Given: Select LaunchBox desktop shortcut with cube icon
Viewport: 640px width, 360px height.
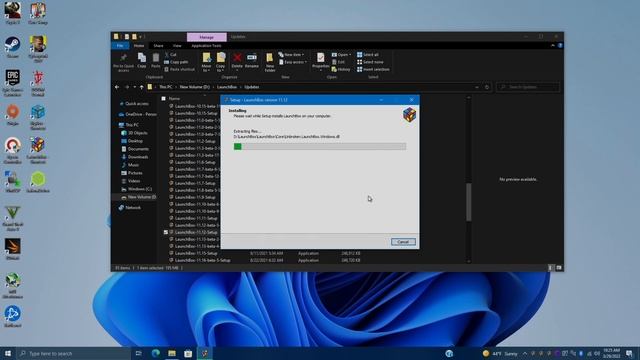Looking at the screenshot, I should coord(38,150).
